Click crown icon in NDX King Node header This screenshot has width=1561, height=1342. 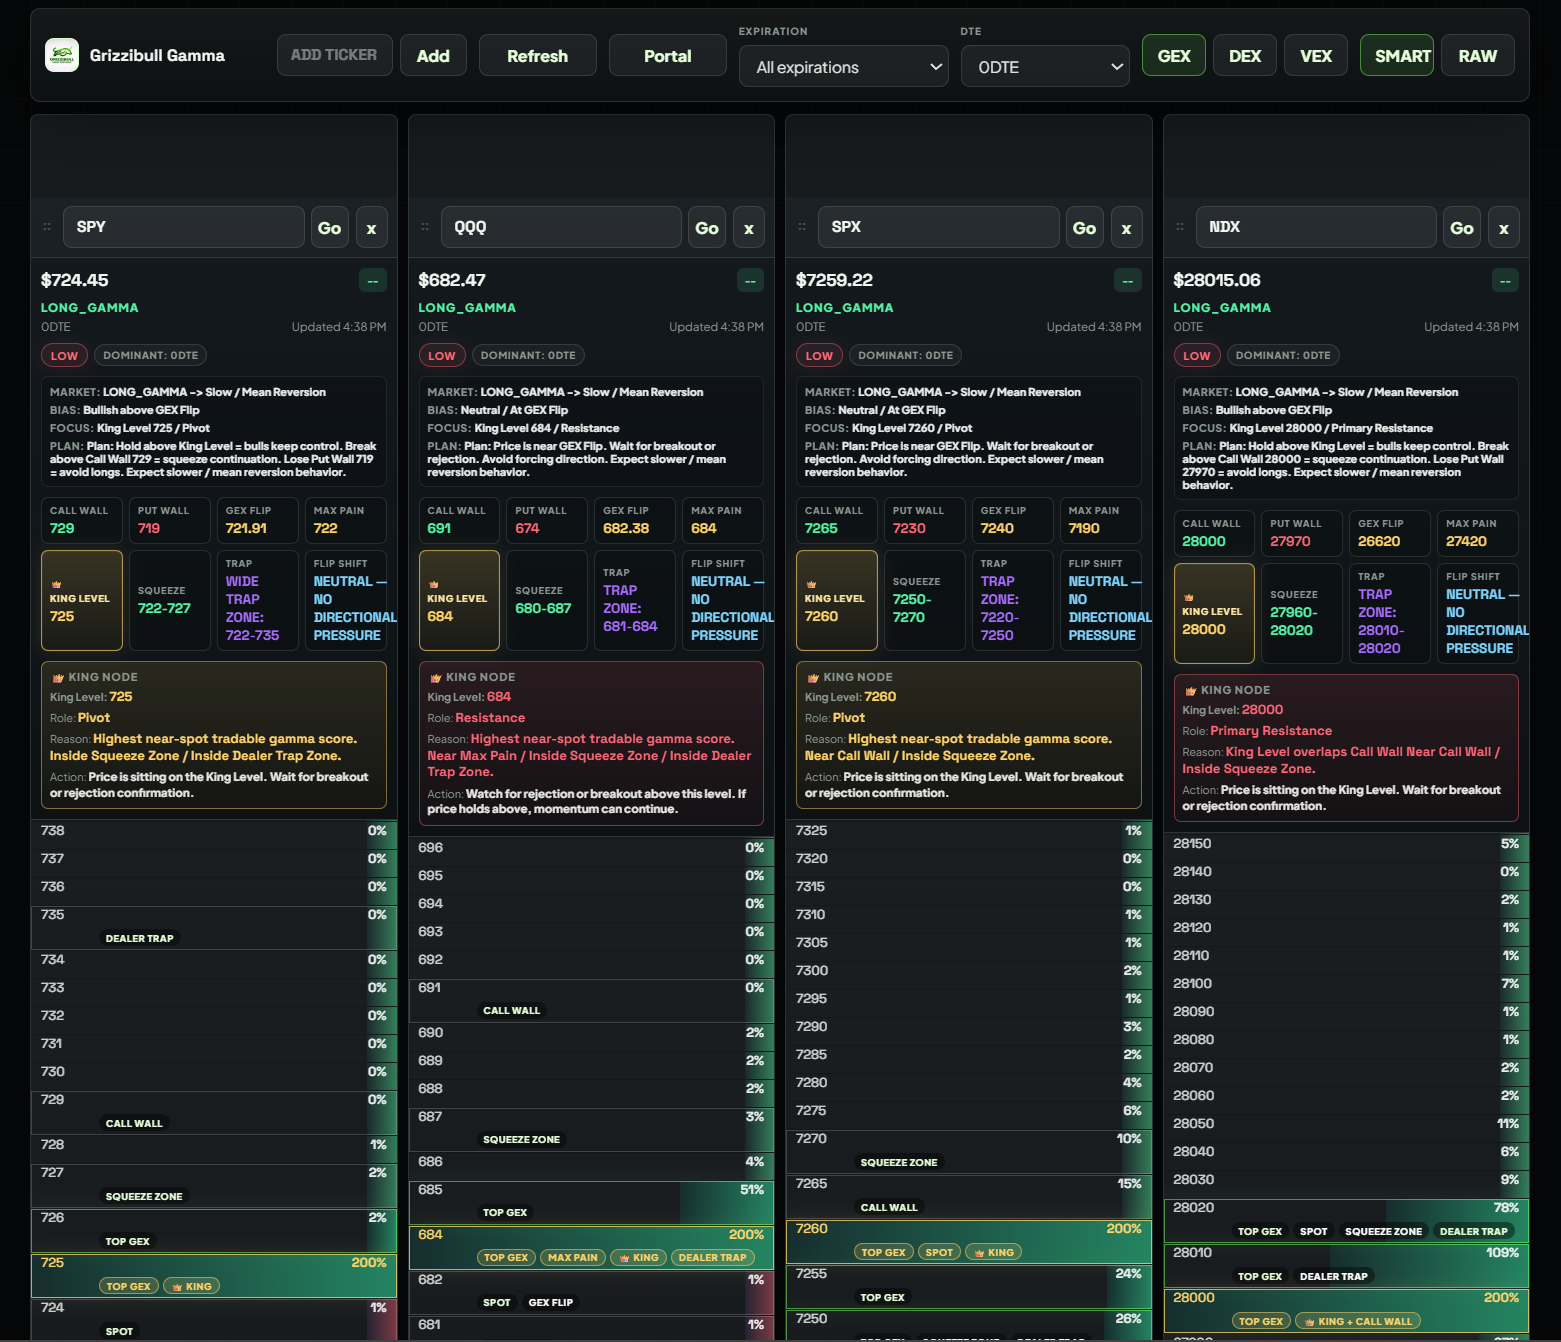pos(1190,691)
